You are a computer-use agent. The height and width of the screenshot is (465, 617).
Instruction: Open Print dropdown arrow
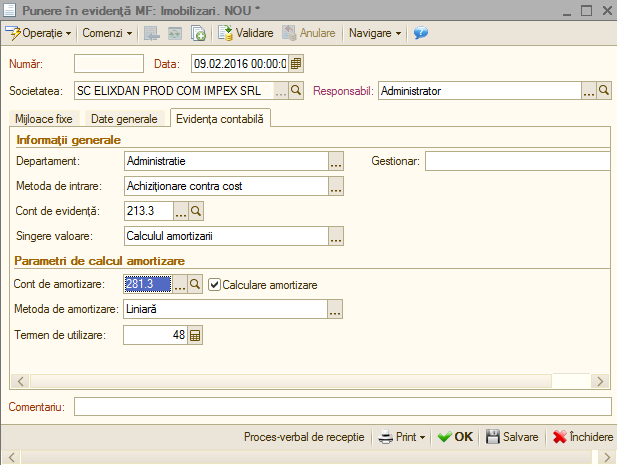[x=422, y=437]
